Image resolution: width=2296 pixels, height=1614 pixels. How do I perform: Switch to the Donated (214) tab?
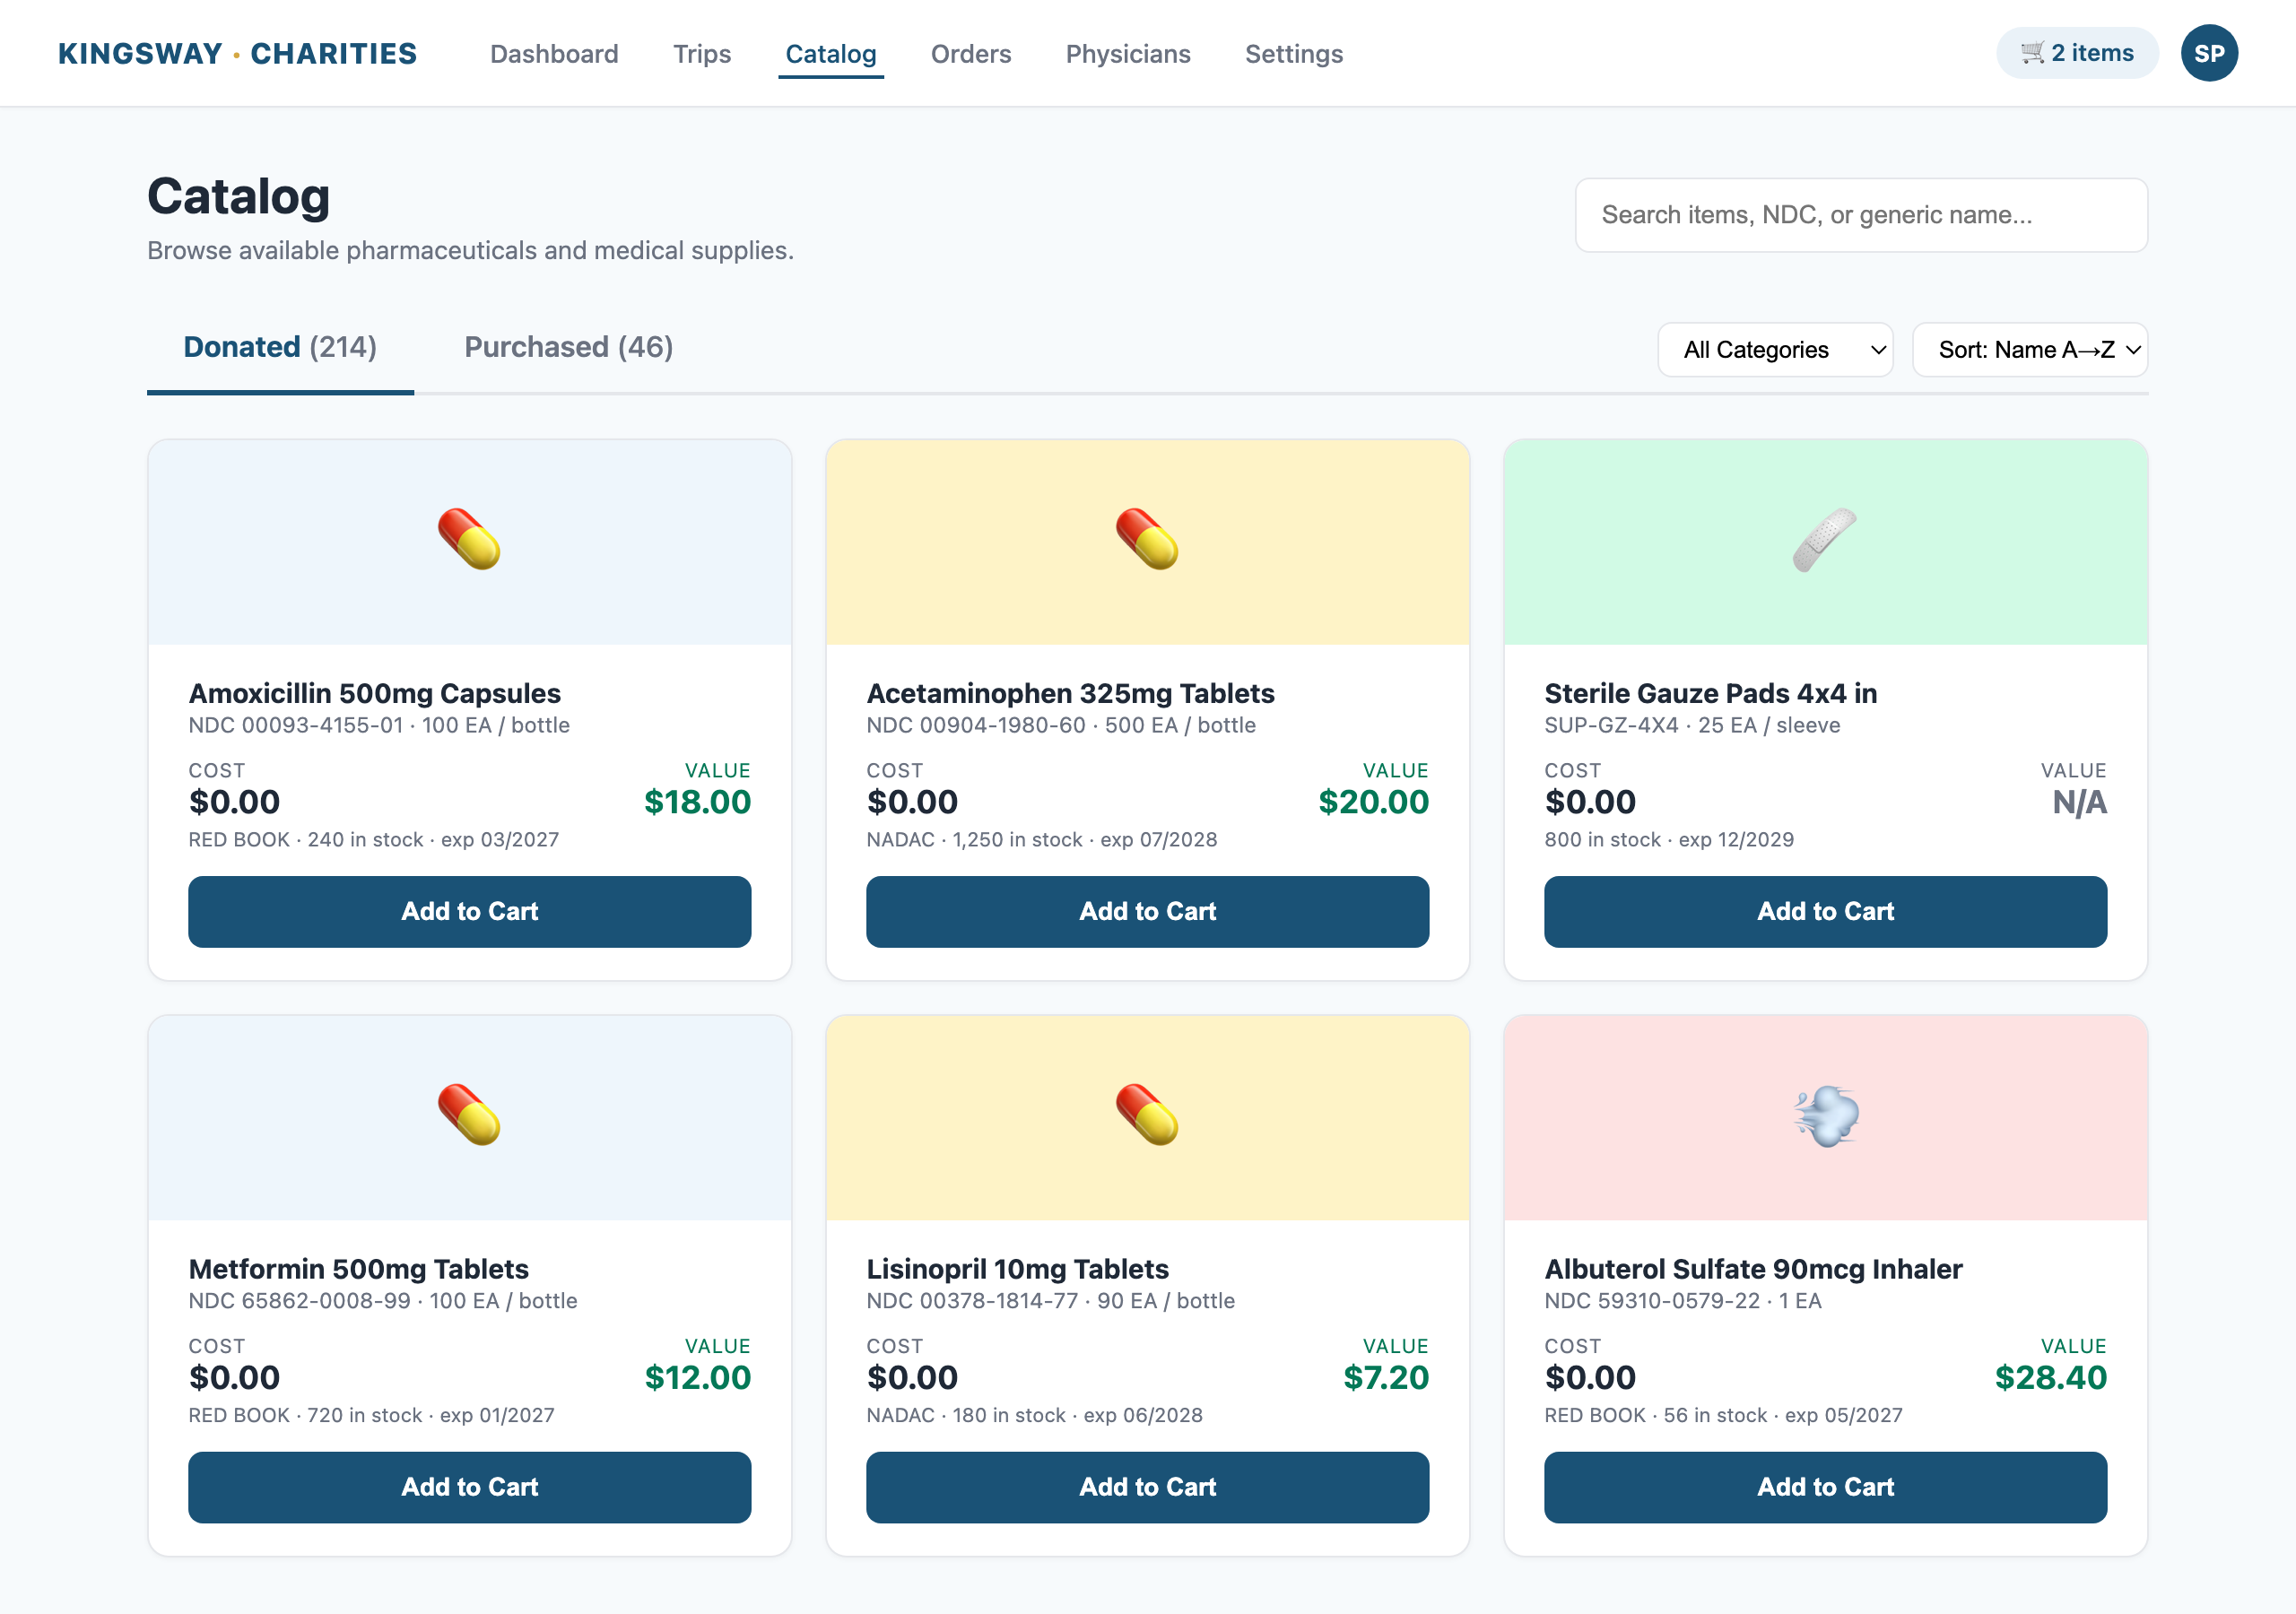pos(280,347)
